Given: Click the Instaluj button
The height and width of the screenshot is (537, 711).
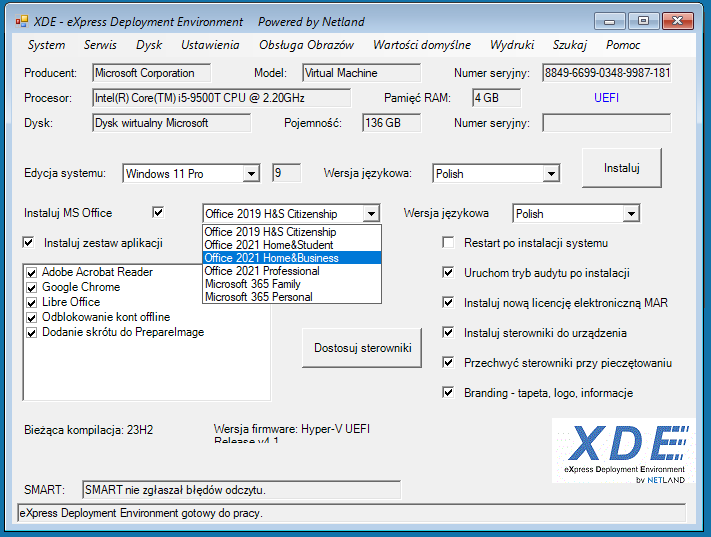Looking at the screenshot, I should coord(621,168).
